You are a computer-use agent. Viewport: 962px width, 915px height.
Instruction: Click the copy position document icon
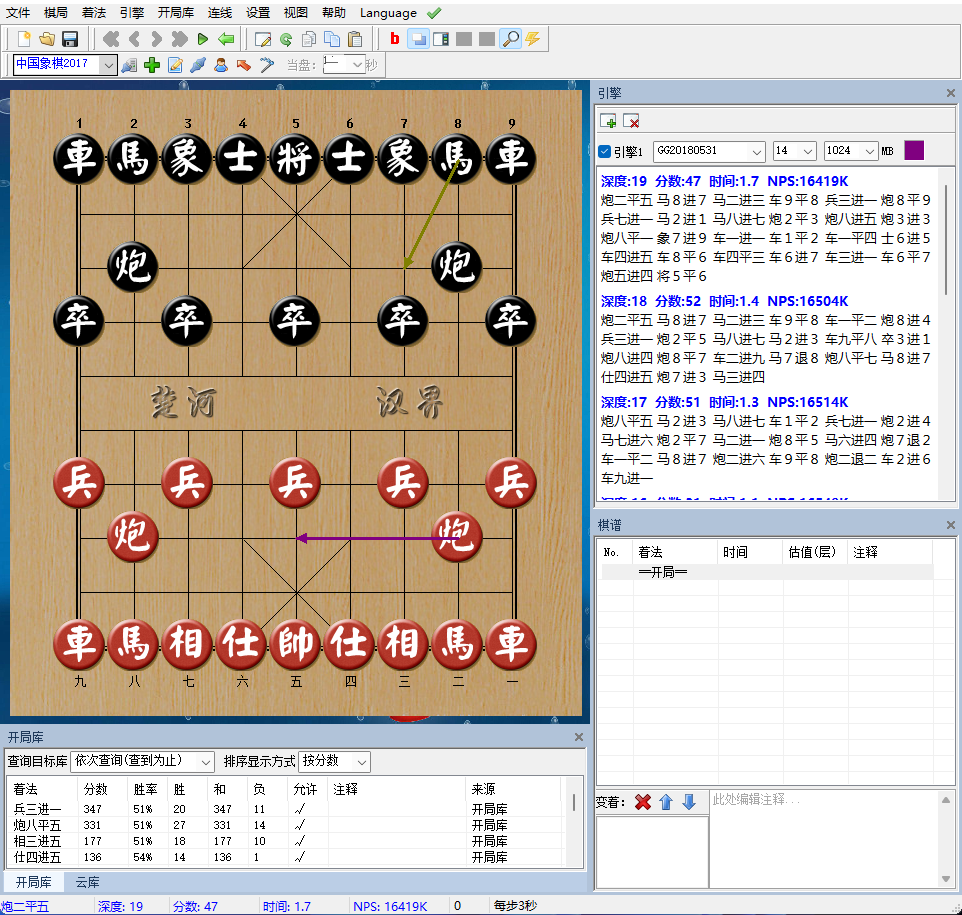(309, 39)
